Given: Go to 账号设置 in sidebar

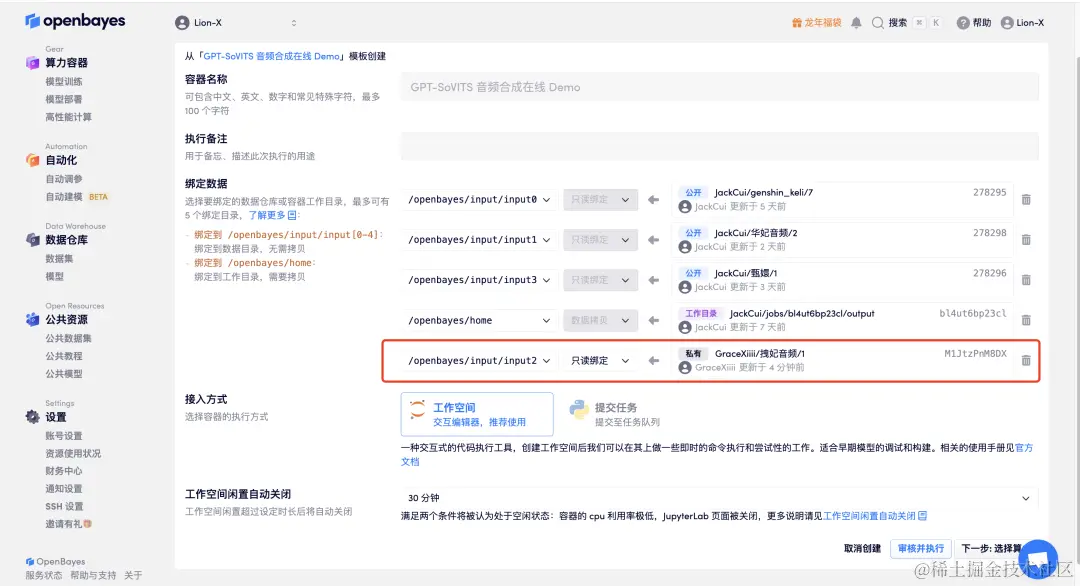Looking at the screenshot, I should click(x=63, y=436).
